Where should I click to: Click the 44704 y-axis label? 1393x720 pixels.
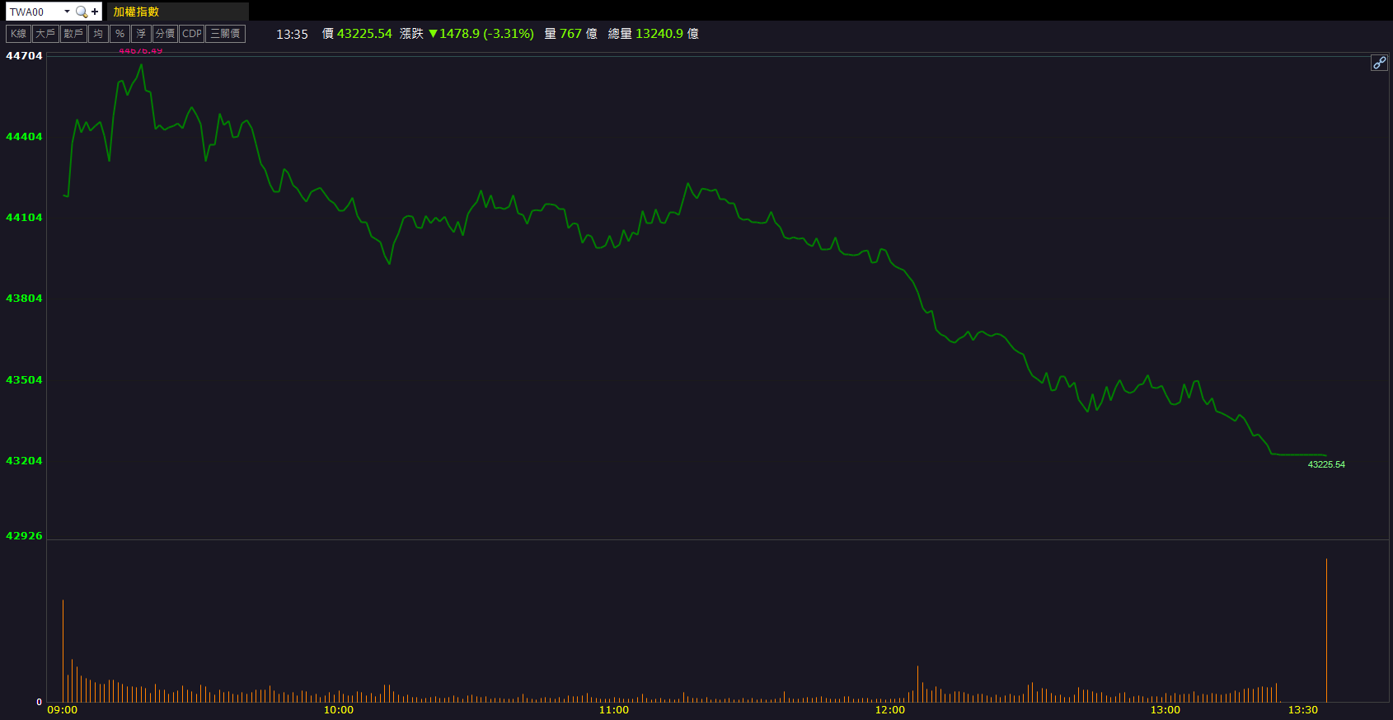tap(24, 56)
